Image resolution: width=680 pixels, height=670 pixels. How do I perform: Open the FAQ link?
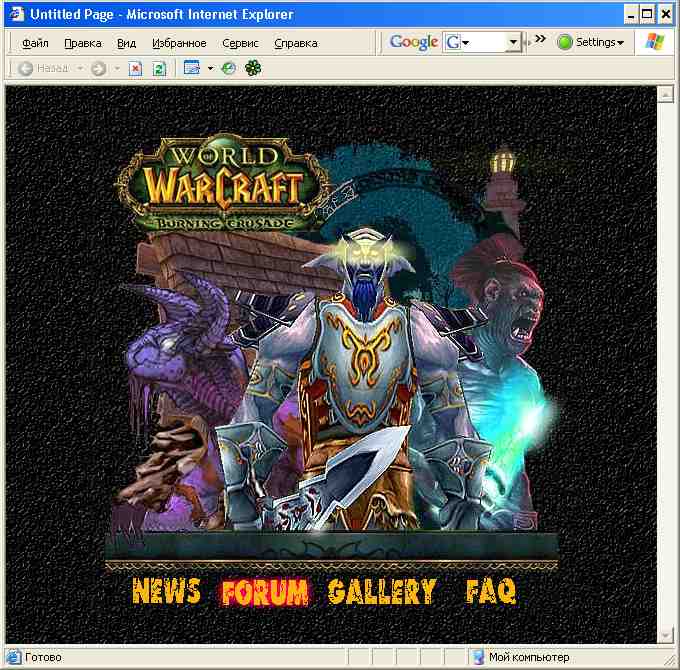click(x=490, y=591)
